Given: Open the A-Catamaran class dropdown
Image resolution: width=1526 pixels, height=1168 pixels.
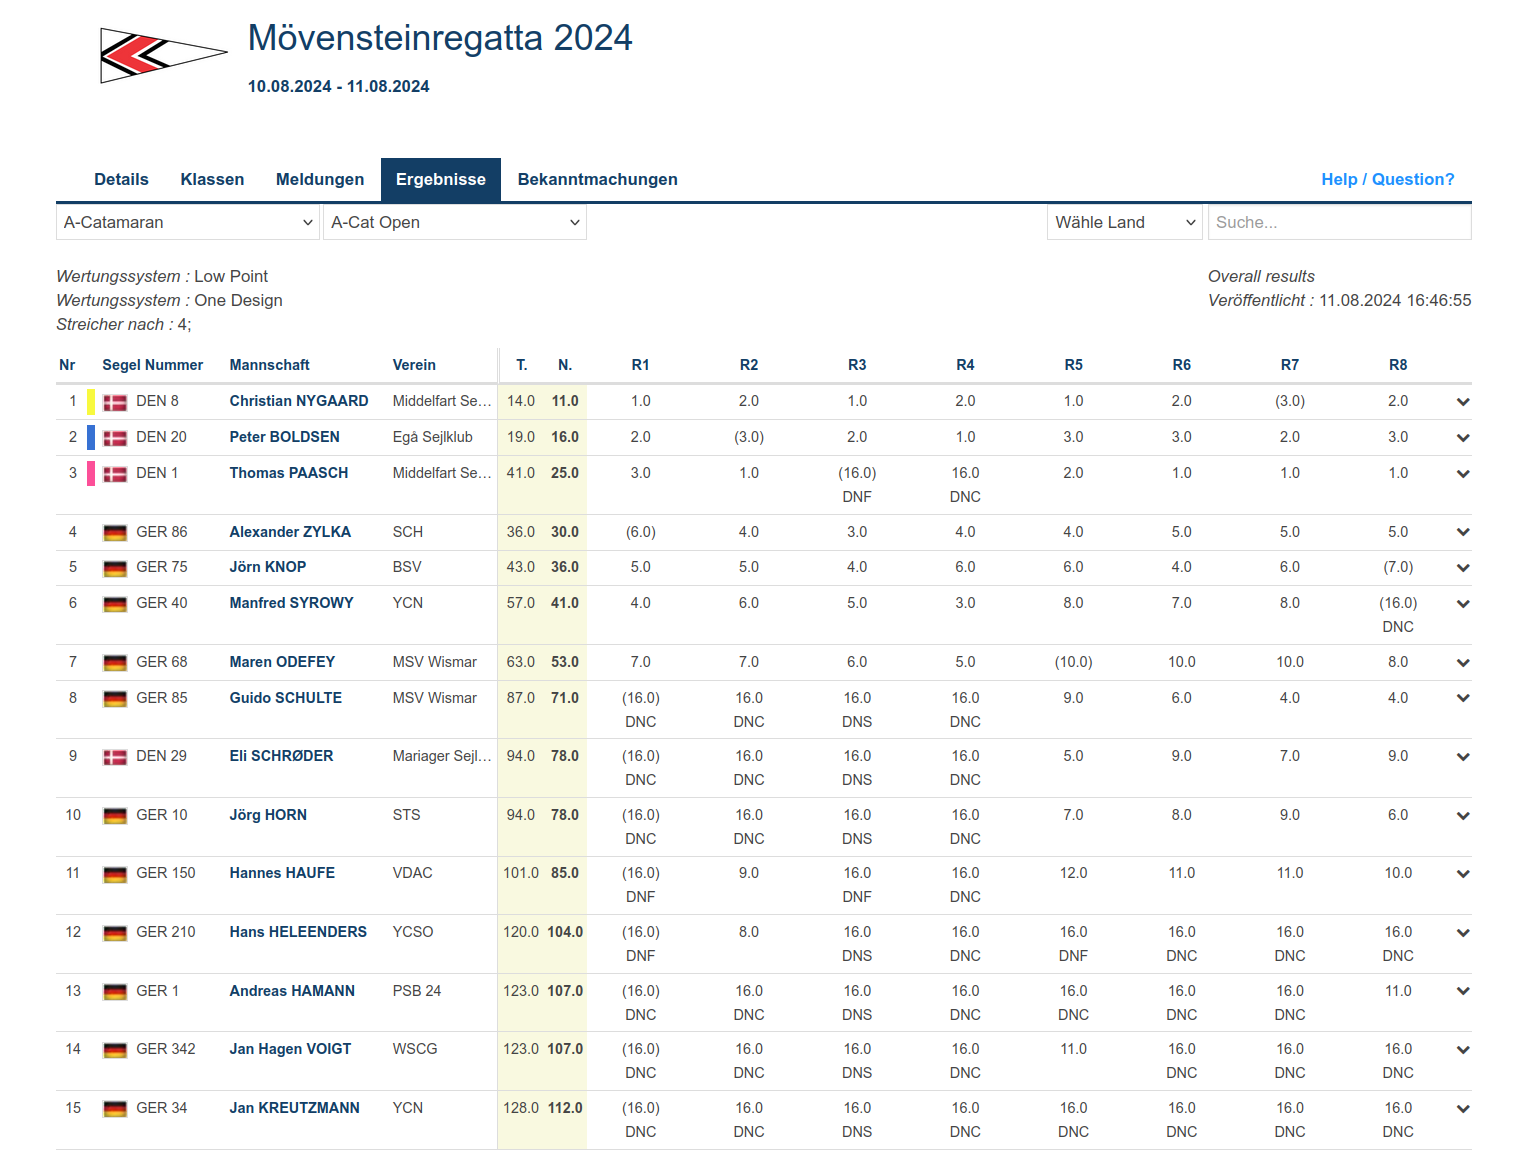Looking at the screenshot, I should [x=188, y=222].
